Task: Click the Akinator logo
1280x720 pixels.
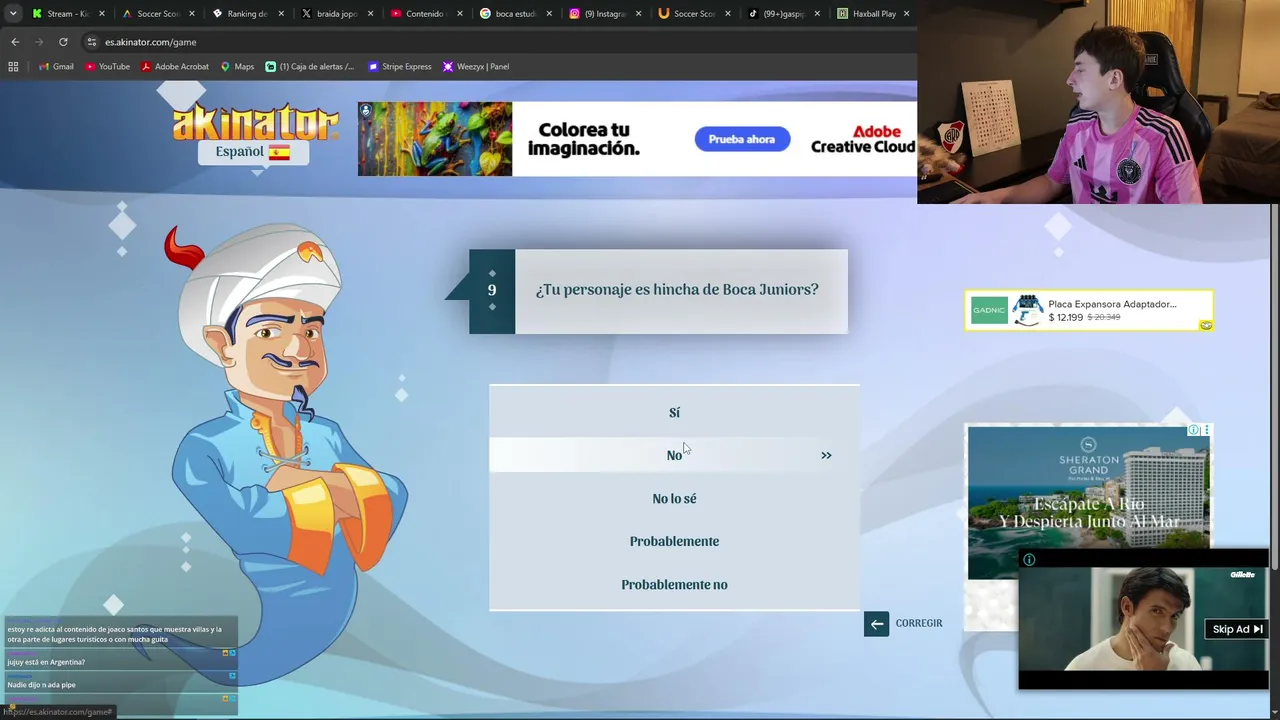Action: (256, 122)
